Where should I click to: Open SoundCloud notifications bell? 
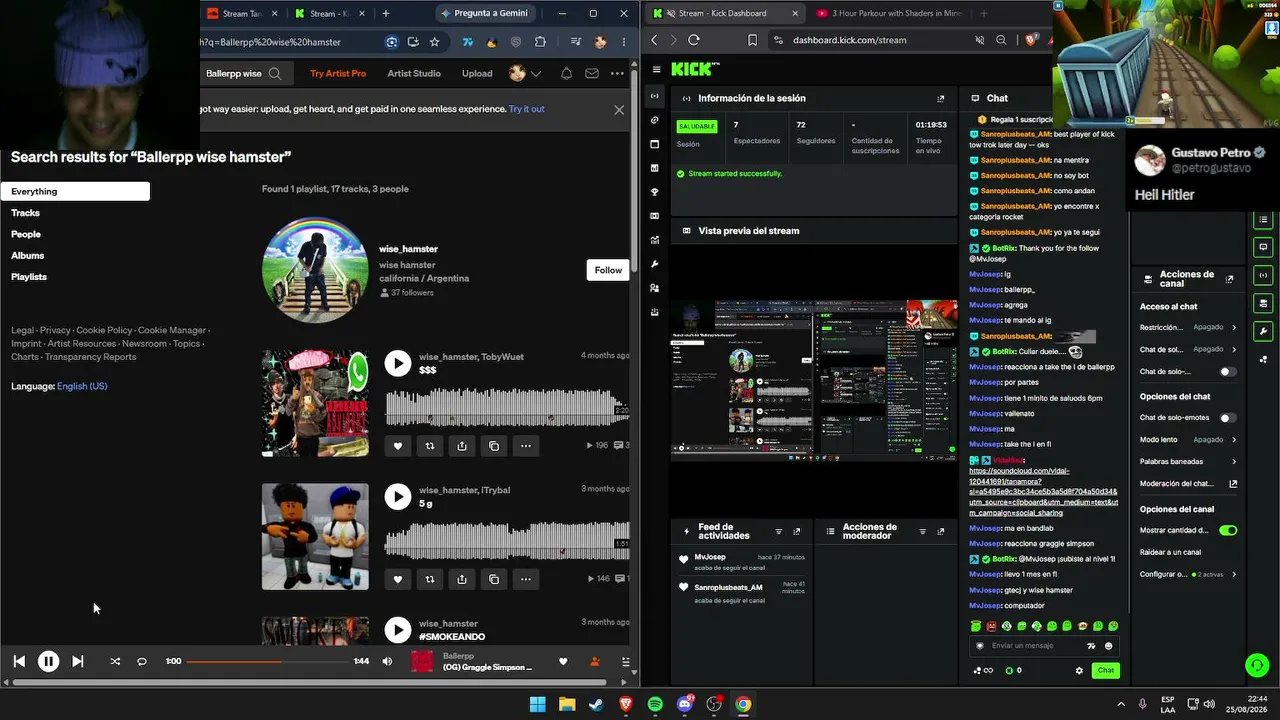(x=566, y=73)
